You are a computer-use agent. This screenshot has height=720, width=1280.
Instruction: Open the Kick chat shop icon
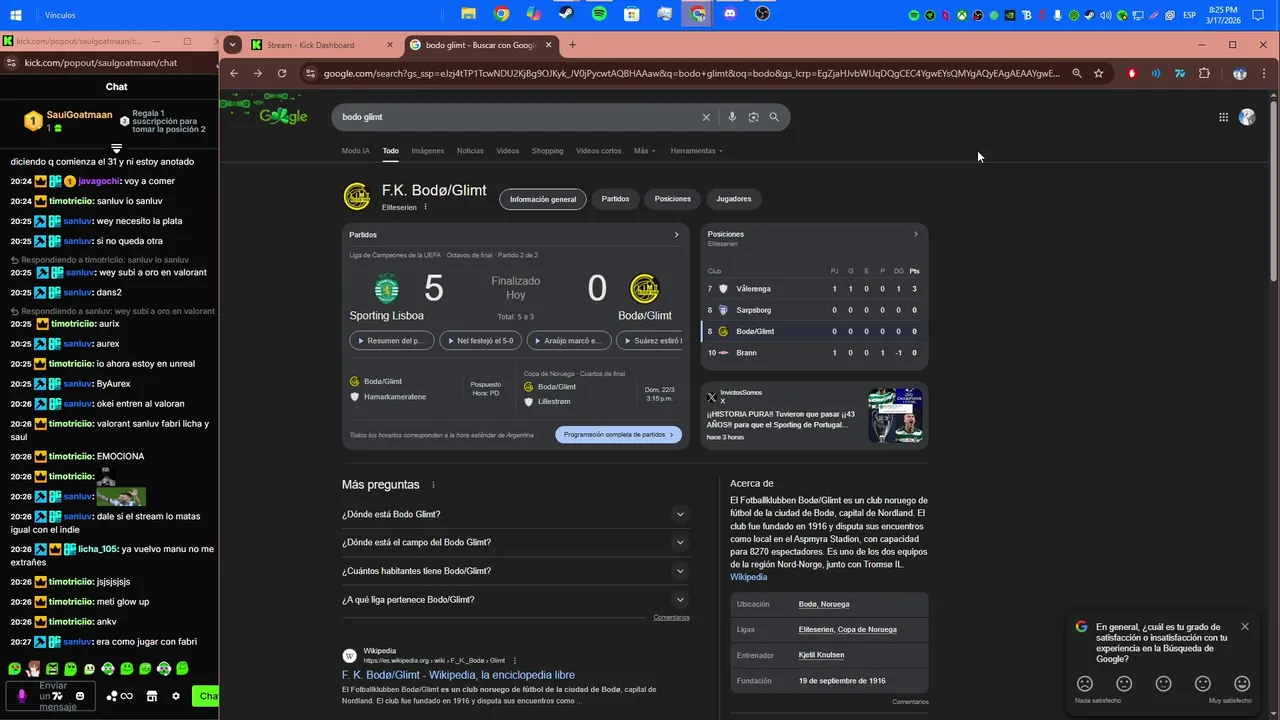[x=152, y=696]
